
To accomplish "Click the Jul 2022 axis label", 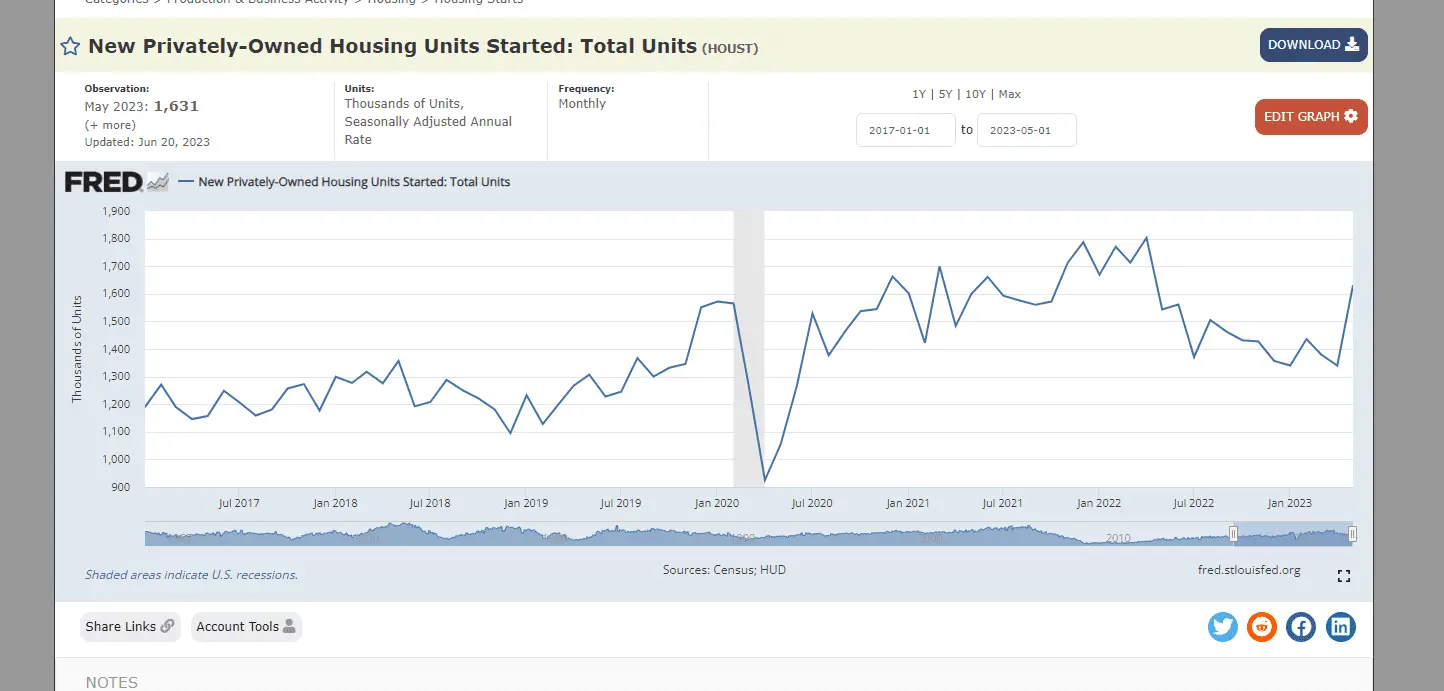I will pyautogui.click(x=1194, y=503).
